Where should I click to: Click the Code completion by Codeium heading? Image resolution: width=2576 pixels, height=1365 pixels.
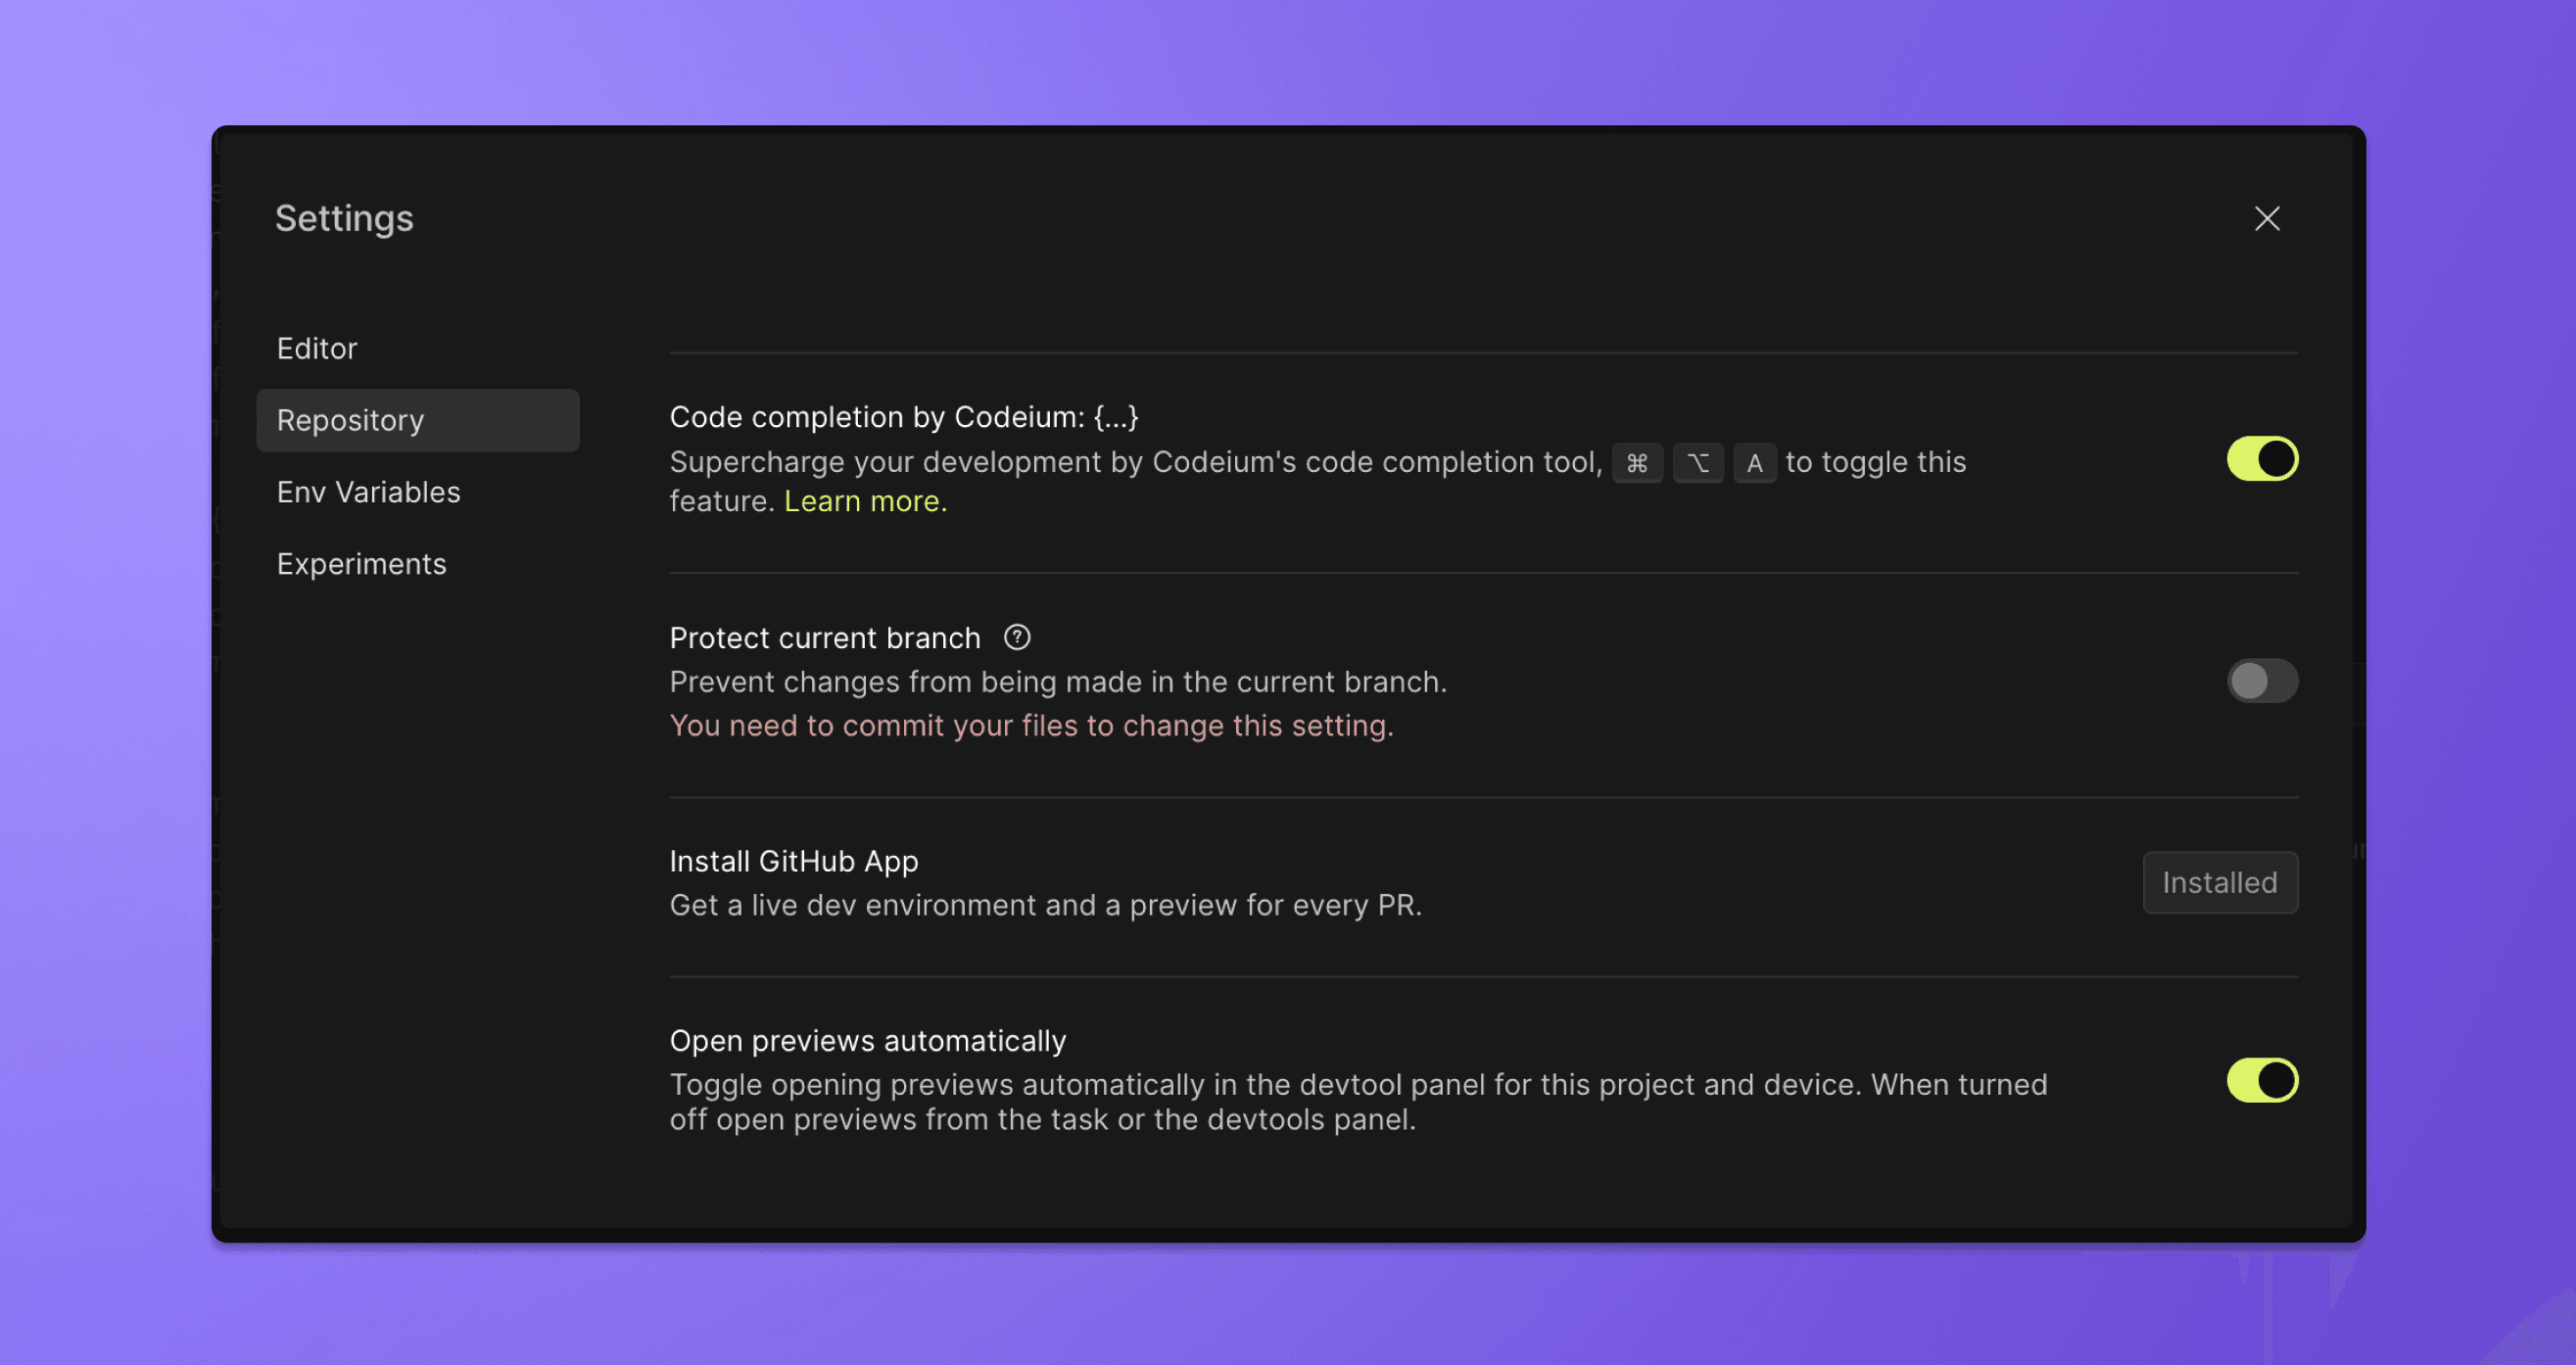pos(903,417)
